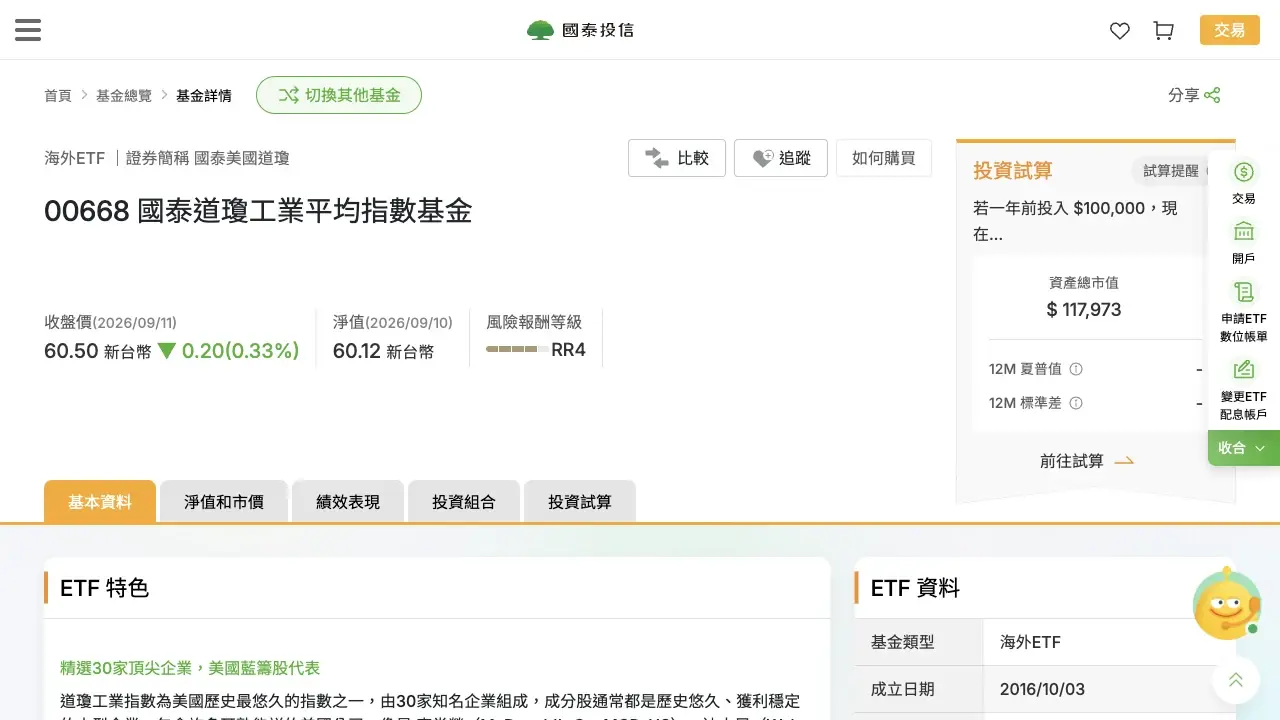The width and height of the screenshot is (1280, 720).
Task: Click the RR4 risk level bar
Action: (516, 350)
